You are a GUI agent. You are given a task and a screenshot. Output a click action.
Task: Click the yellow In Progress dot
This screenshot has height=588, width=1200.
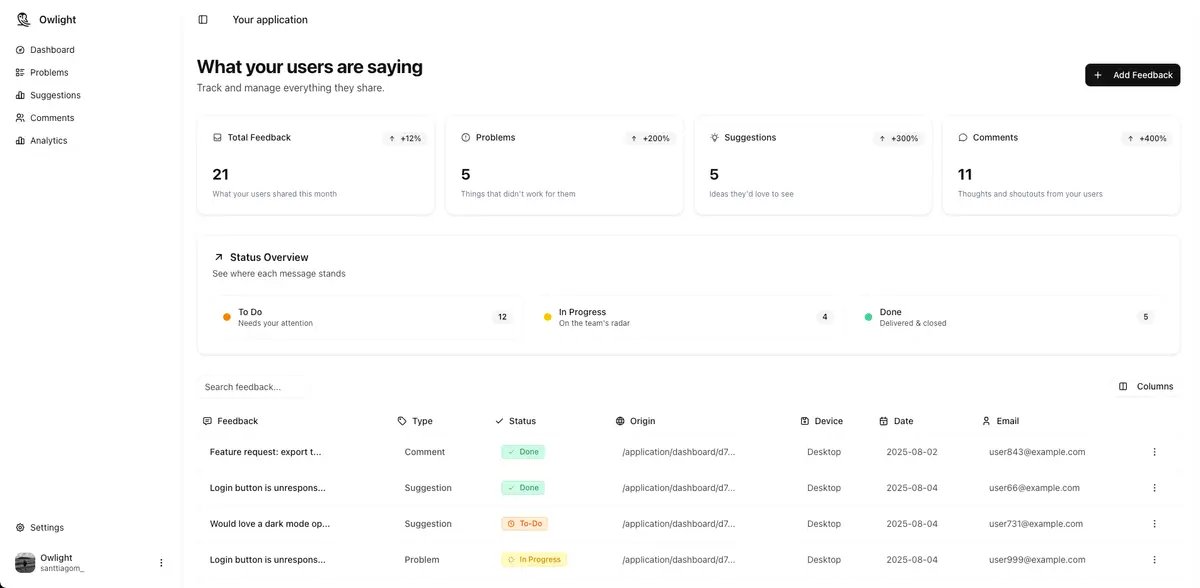point(548,317)
